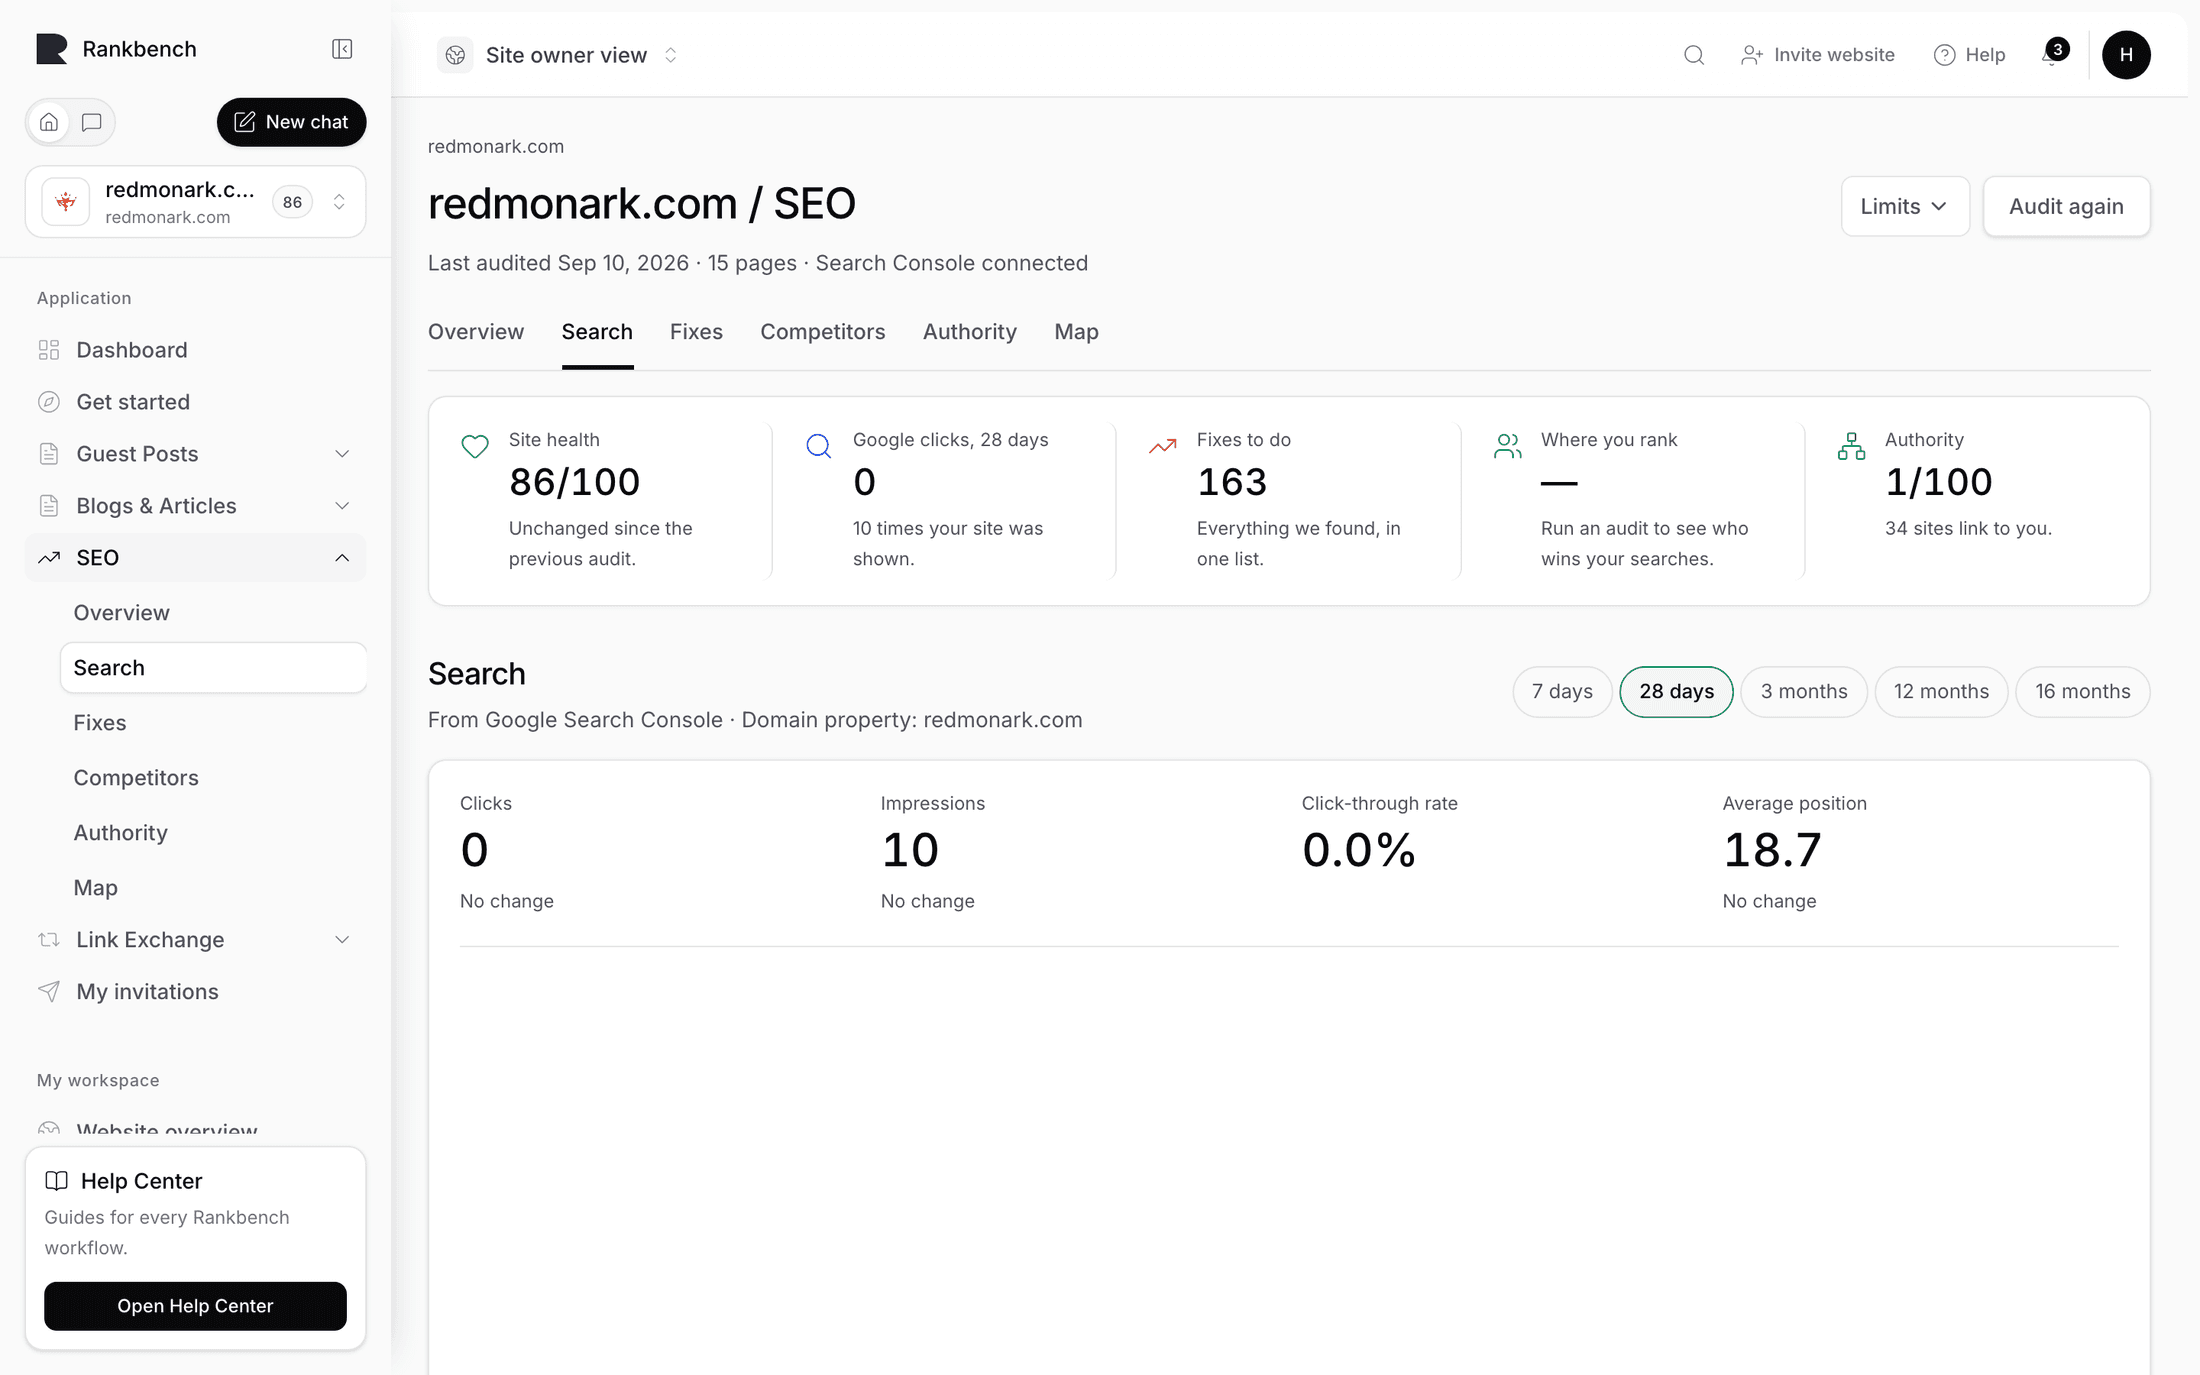This screenshot has height=1375, width=2200.
Task: Open the Site owner view switcher
Action: tap(559, 55)
